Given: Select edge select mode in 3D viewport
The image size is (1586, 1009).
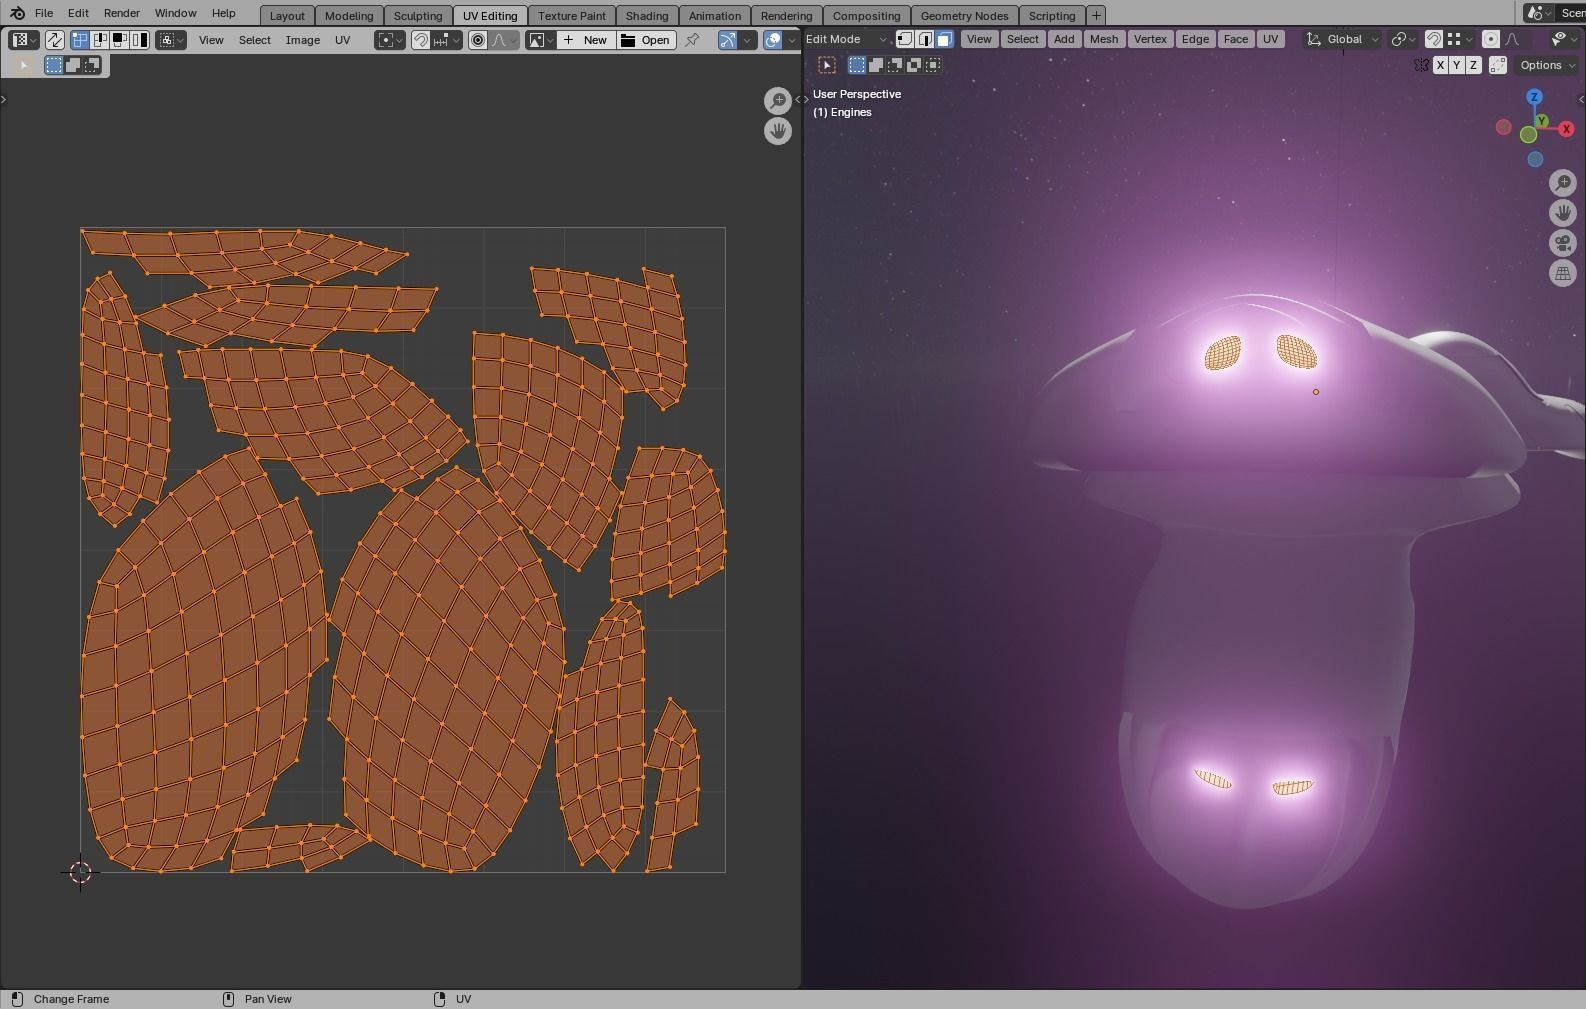Looking at the screenshot, I should tap(925, 39).
